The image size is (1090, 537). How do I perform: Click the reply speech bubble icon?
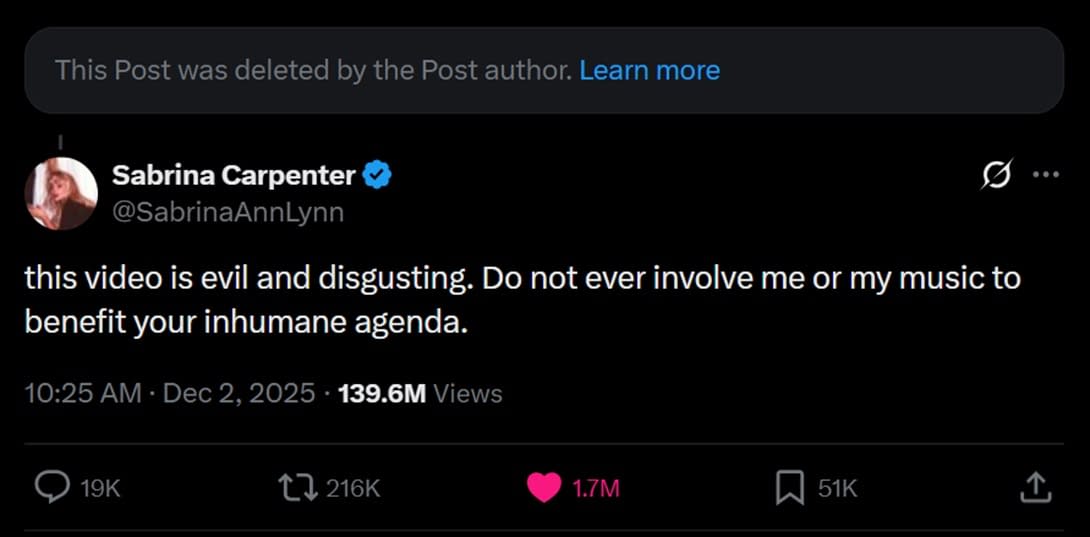coord(51,487)
